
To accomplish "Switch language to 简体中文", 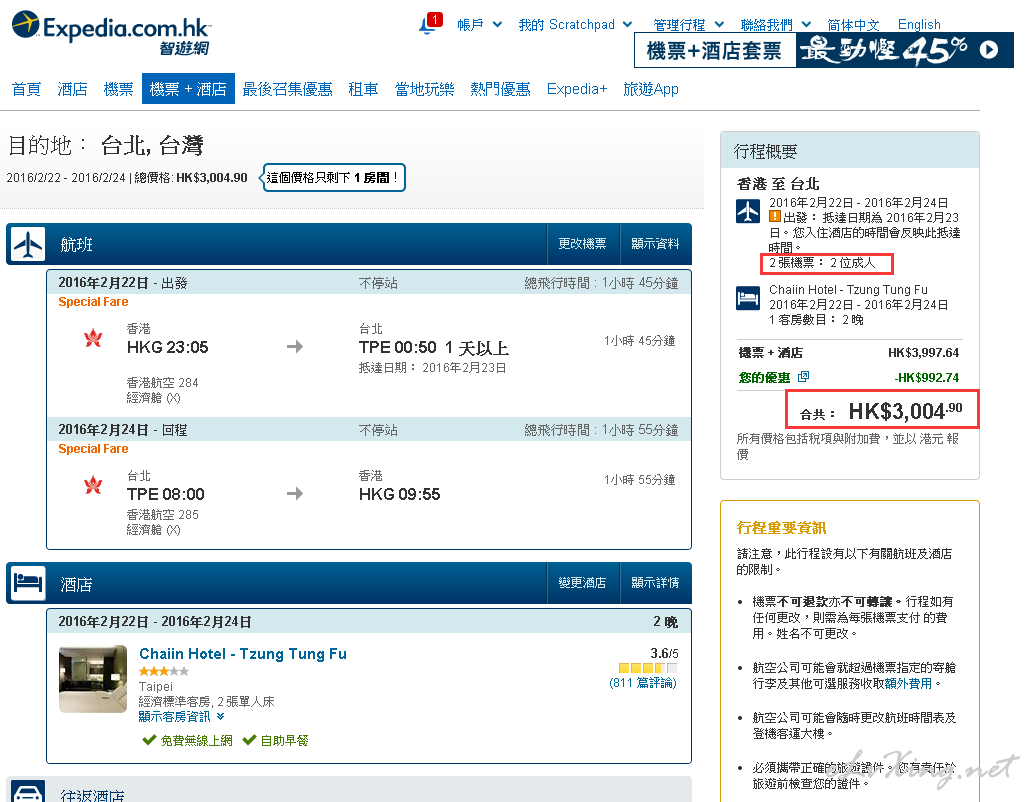I will pyautogui.click(x=853, y=24).
